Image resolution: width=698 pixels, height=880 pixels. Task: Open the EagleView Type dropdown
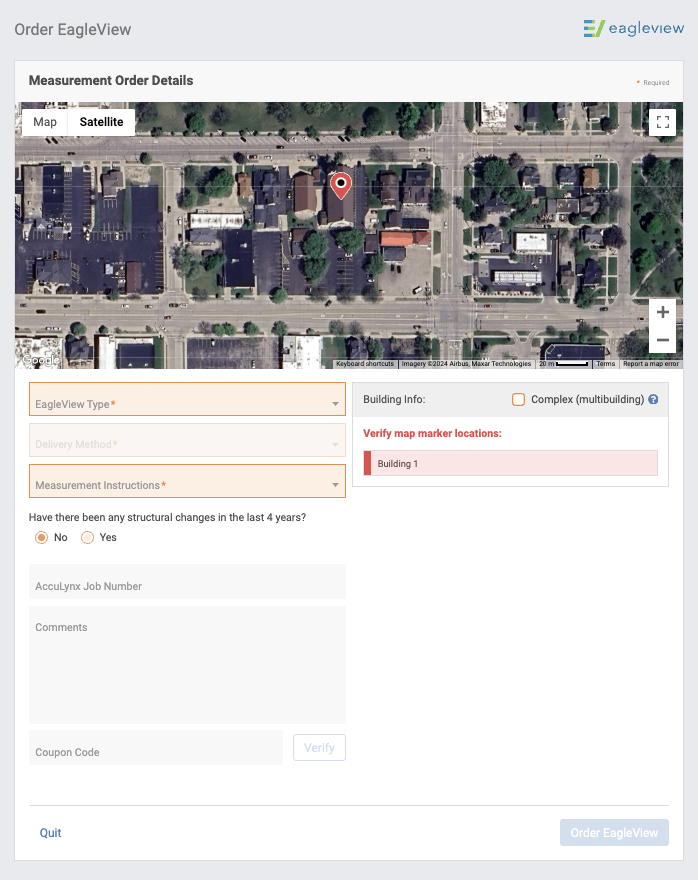(x=187, y=399)
